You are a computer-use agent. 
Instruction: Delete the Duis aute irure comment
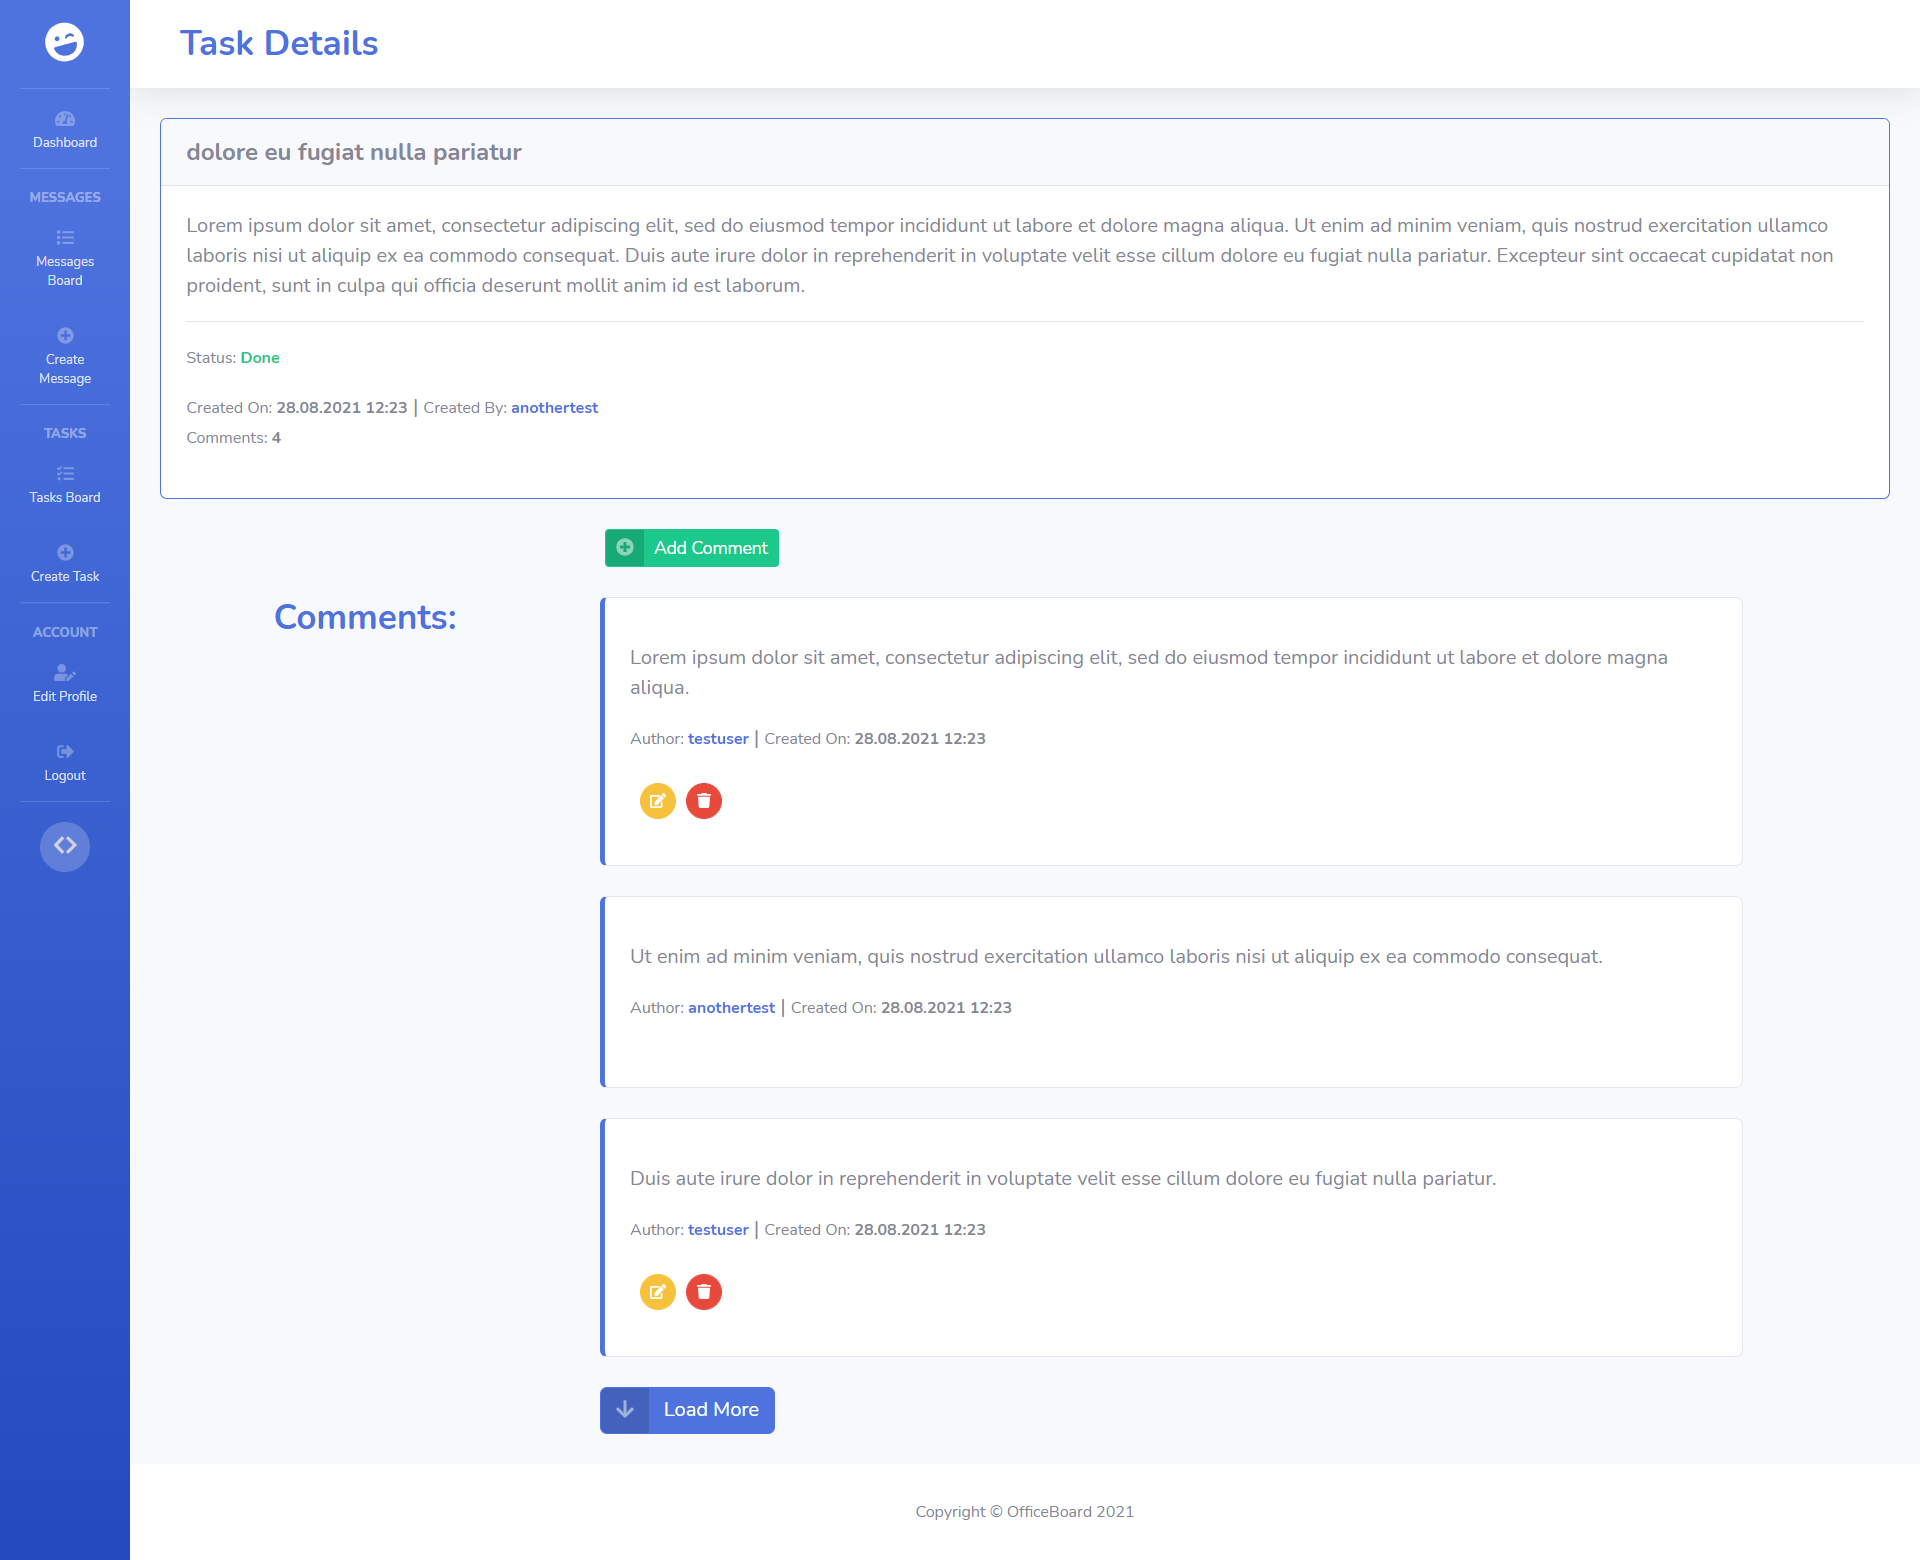704,1292
